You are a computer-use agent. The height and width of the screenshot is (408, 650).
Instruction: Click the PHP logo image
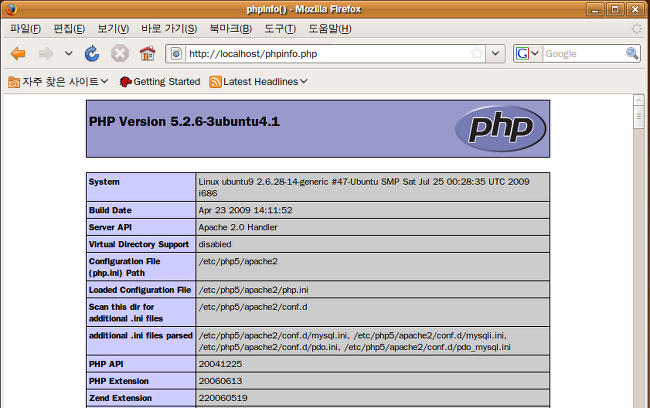[500, 129]
